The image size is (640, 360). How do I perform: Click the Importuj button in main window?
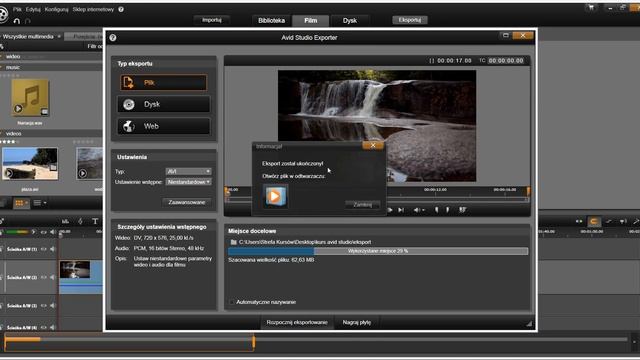[211, 20]
